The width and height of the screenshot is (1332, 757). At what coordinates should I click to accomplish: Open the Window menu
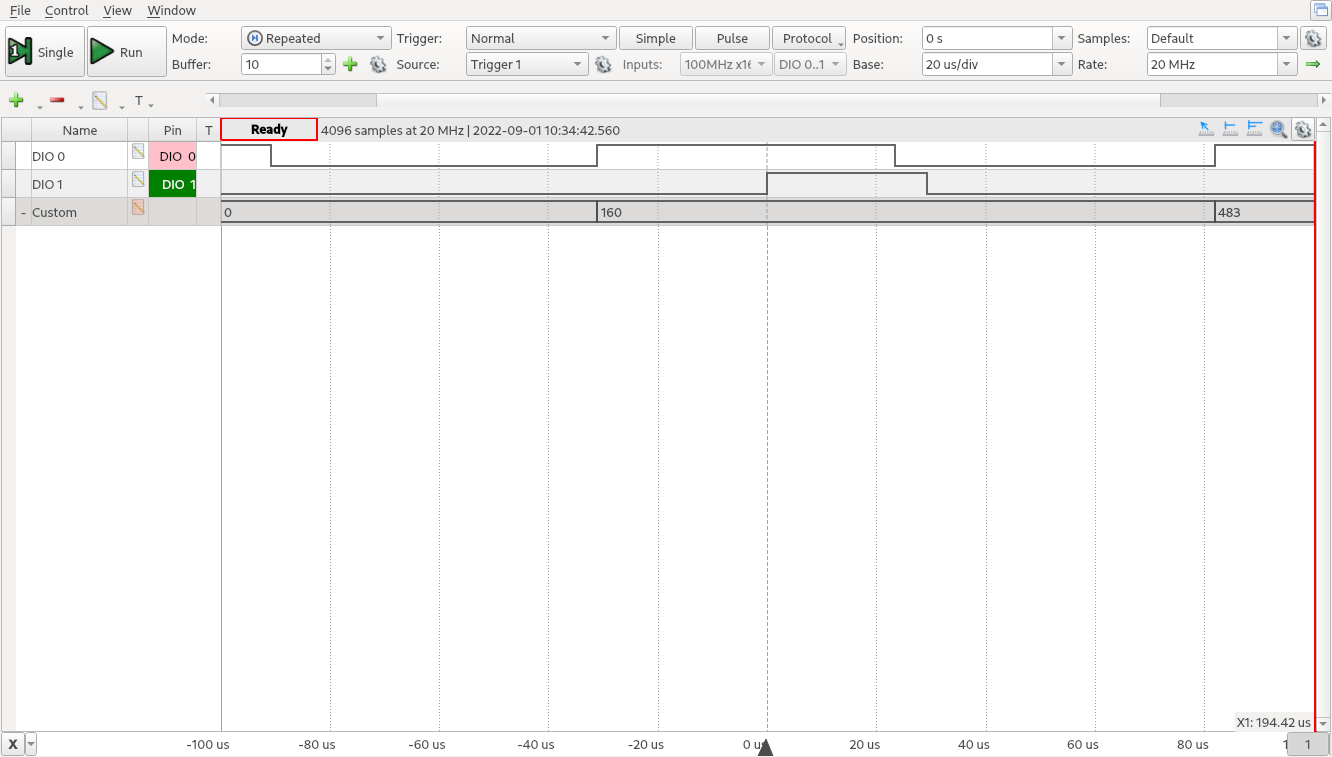pyautogui.click(x=171, y=10)
